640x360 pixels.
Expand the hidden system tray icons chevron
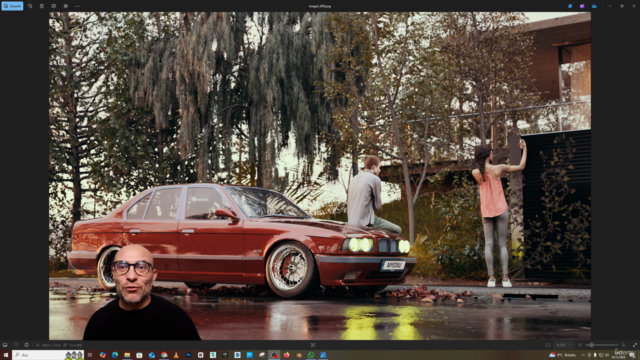tap(583, 355)
